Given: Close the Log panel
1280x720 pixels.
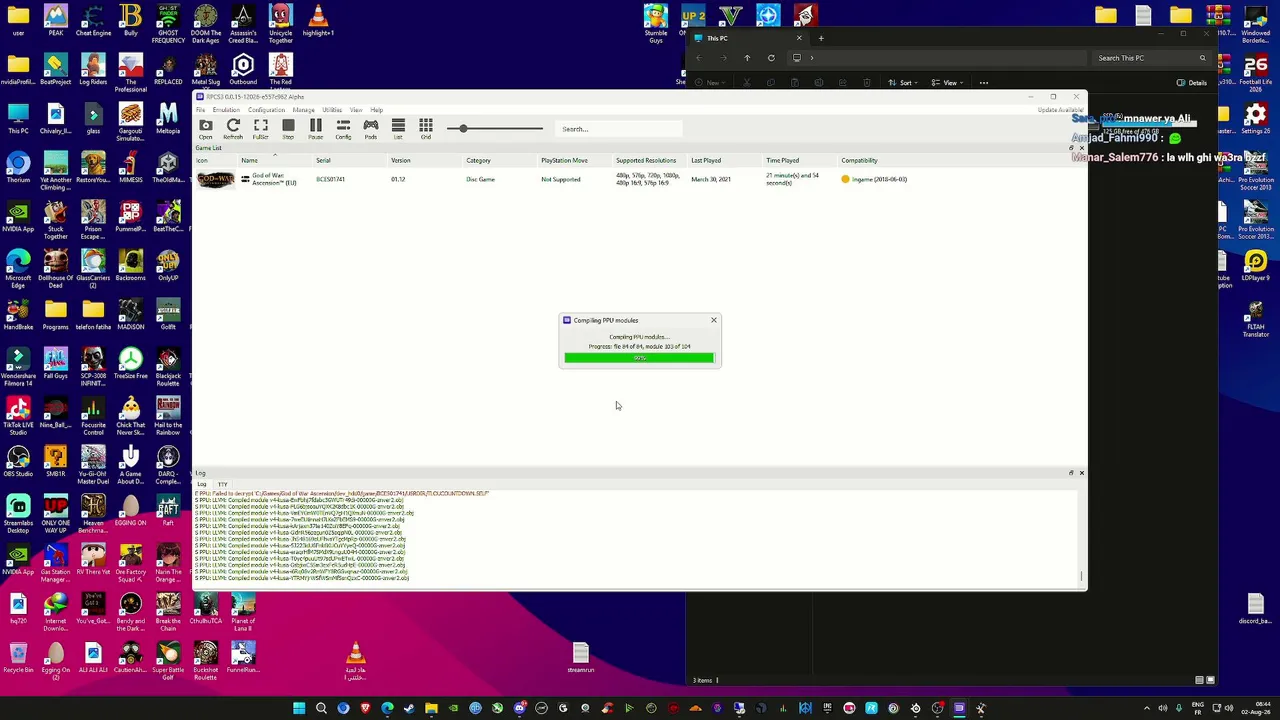Looking at the screenshot, I should point(1081,473).
